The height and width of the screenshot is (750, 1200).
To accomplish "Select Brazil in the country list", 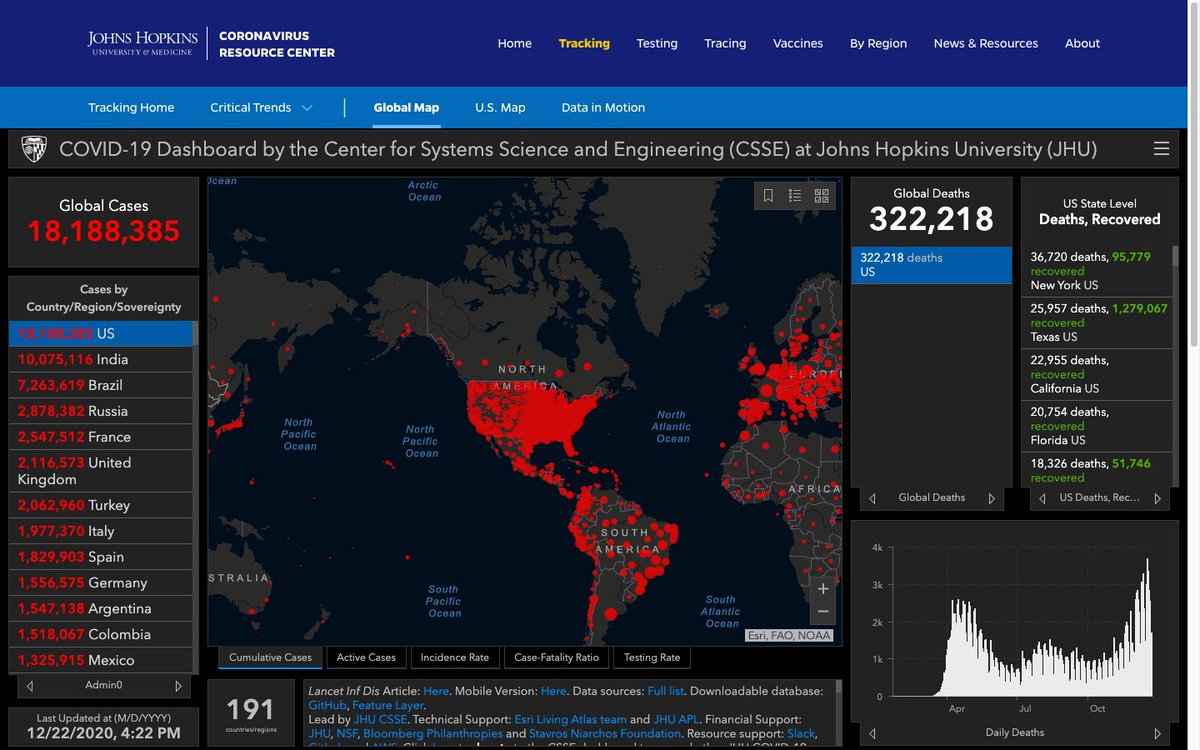I will tap(100, 385).
